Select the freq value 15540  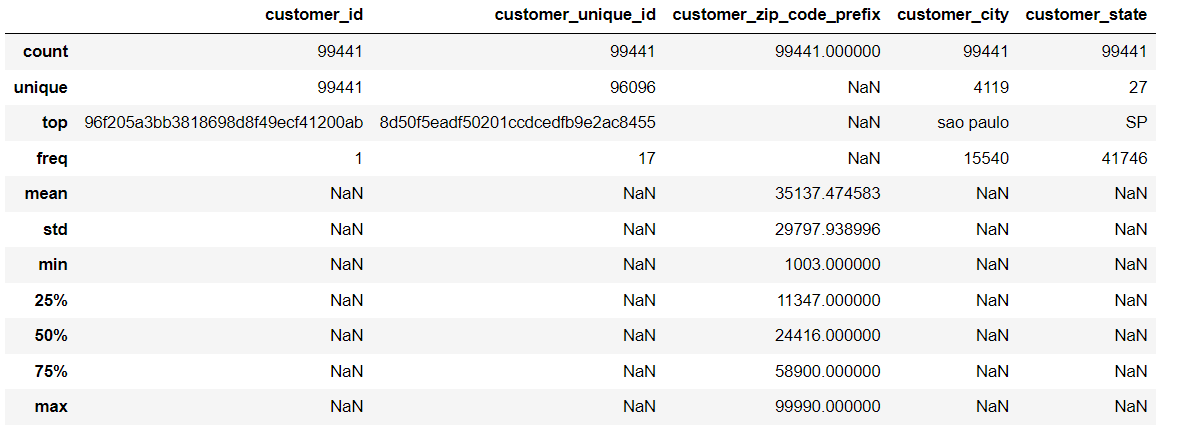[986, 158]
